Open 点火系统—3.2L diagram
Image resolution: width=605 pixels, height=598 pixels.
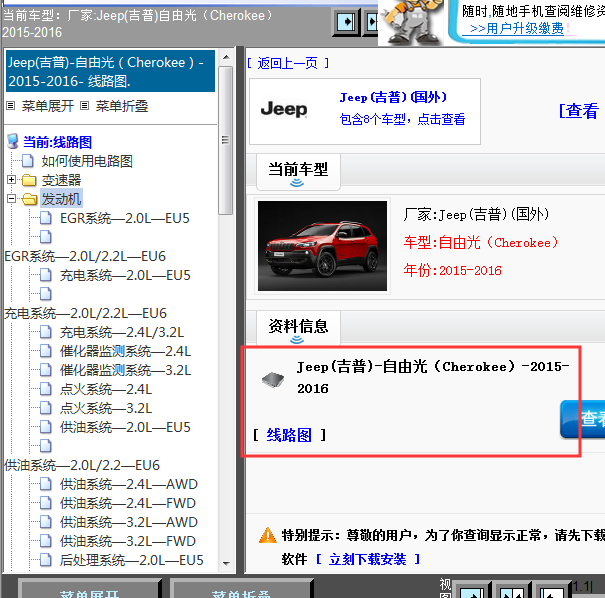(106, 408)
